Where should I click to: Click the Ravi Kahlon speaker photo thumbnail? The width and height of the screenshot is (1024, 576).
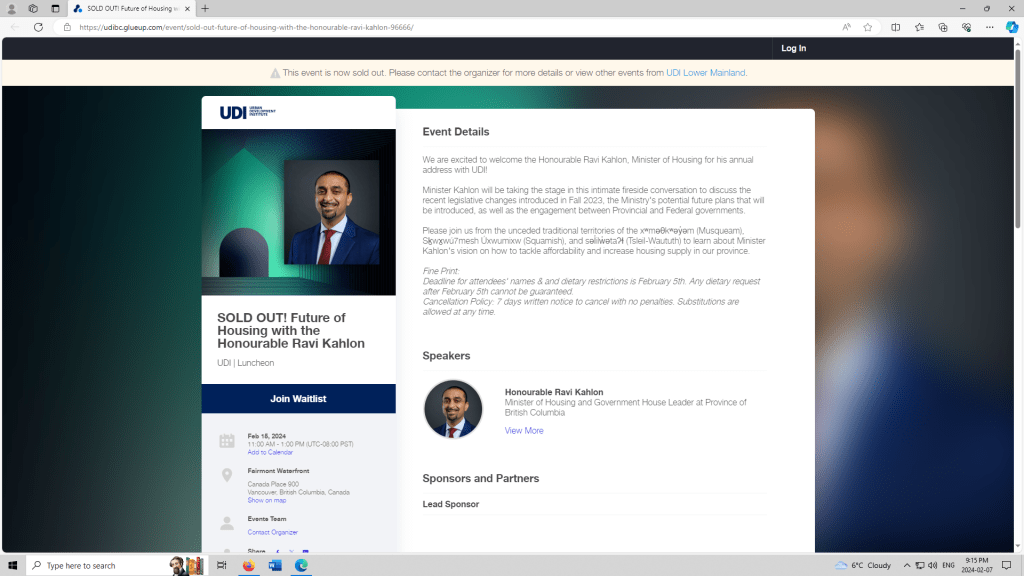[x=453, y=409]
